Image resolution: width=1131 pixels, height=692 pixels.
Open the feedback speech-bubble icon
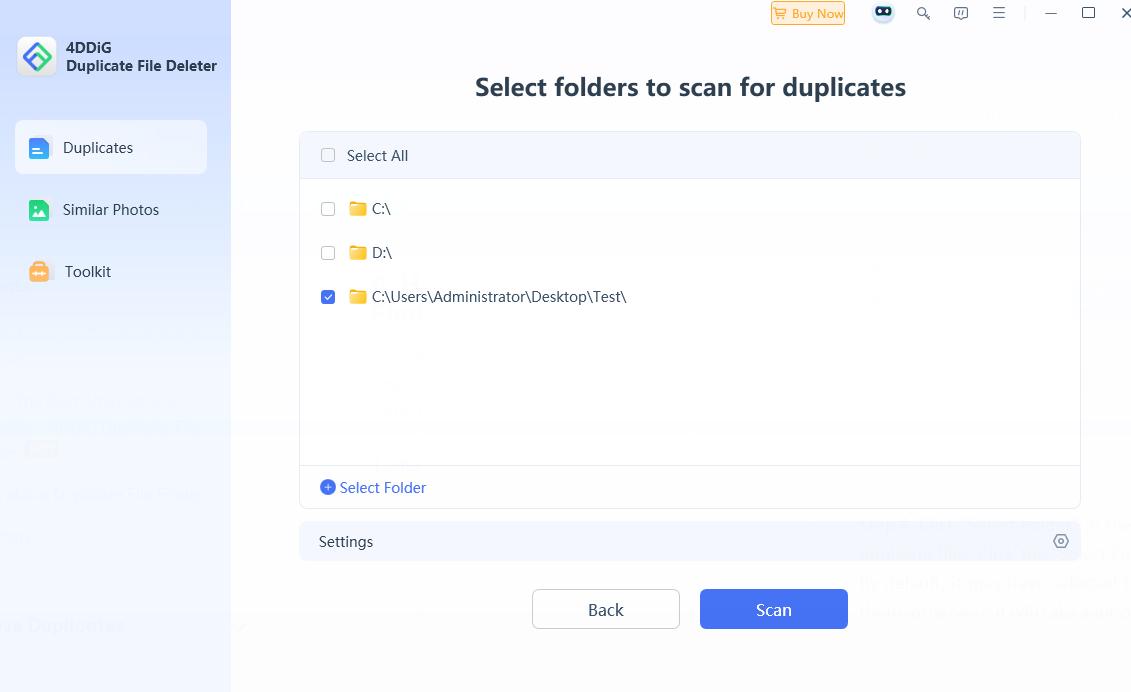(961, 13)
